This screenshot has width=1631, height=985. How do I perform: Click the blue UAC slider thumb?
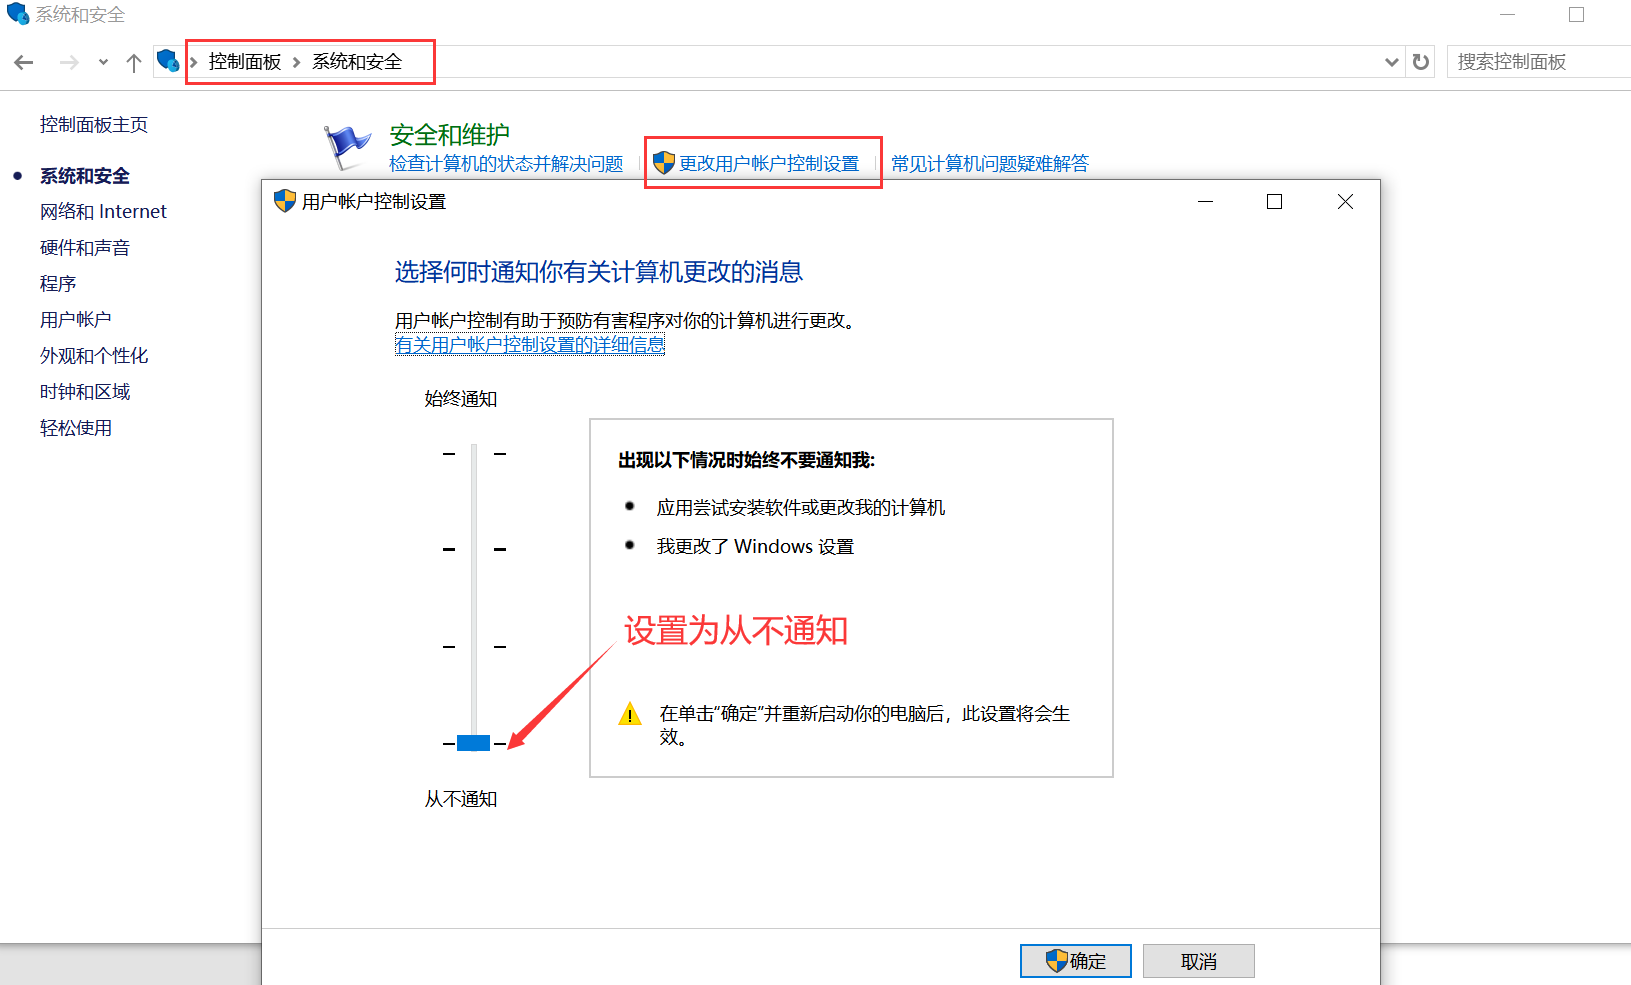473,742
